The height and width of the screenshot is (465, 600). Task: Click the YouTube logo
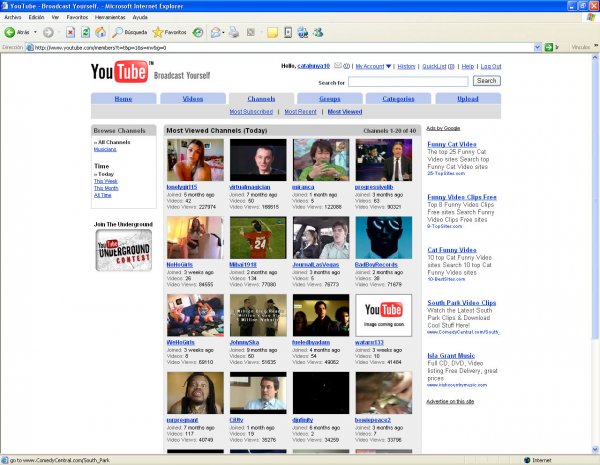[x=120, y=72]
